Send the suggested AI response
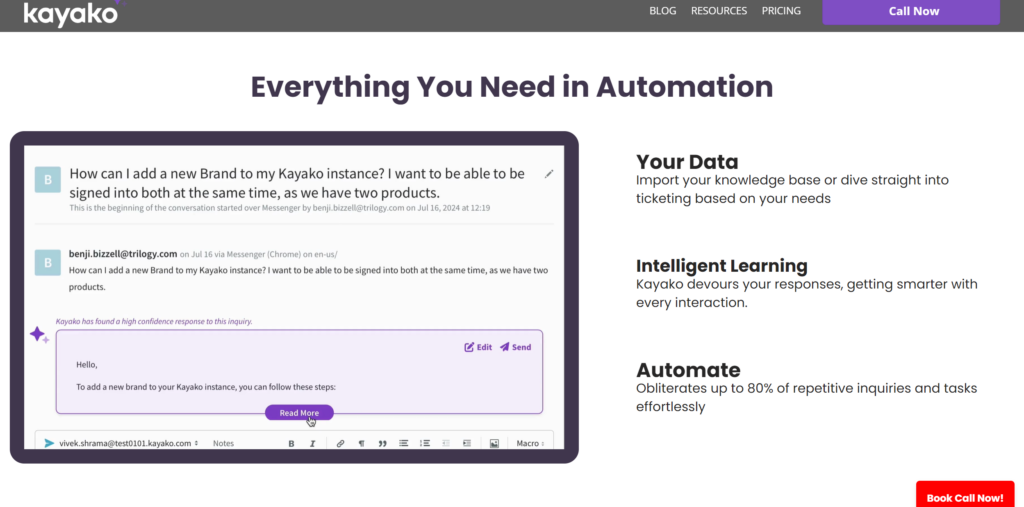Screen dimensions: 1024x507 516,347
